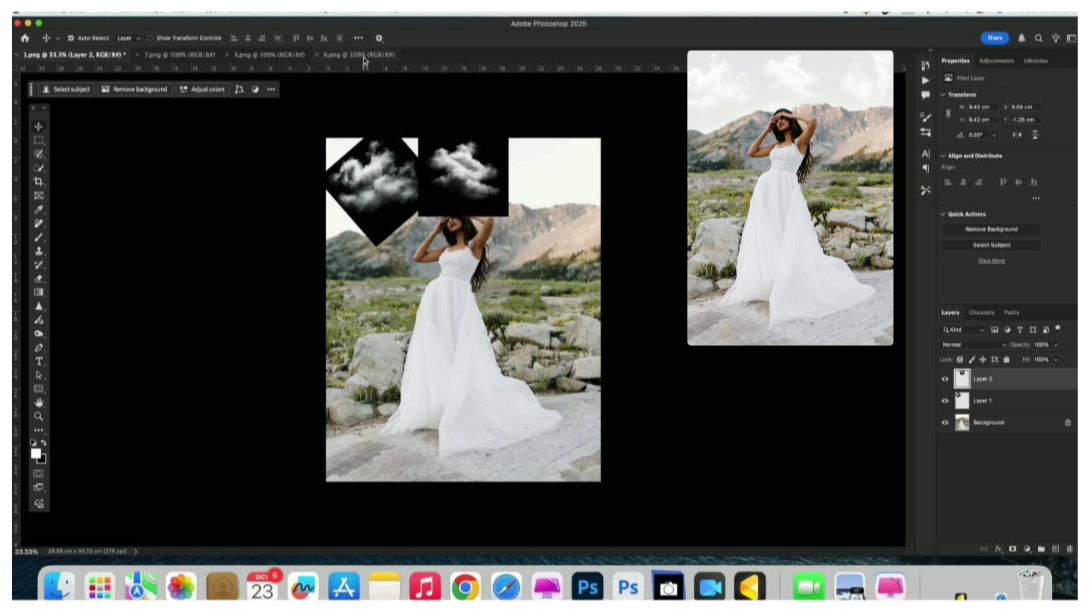Viewport: 1090px width, 613px height.
Task: Hide Layer 2 using its eye icon
Action: point(945,379)
